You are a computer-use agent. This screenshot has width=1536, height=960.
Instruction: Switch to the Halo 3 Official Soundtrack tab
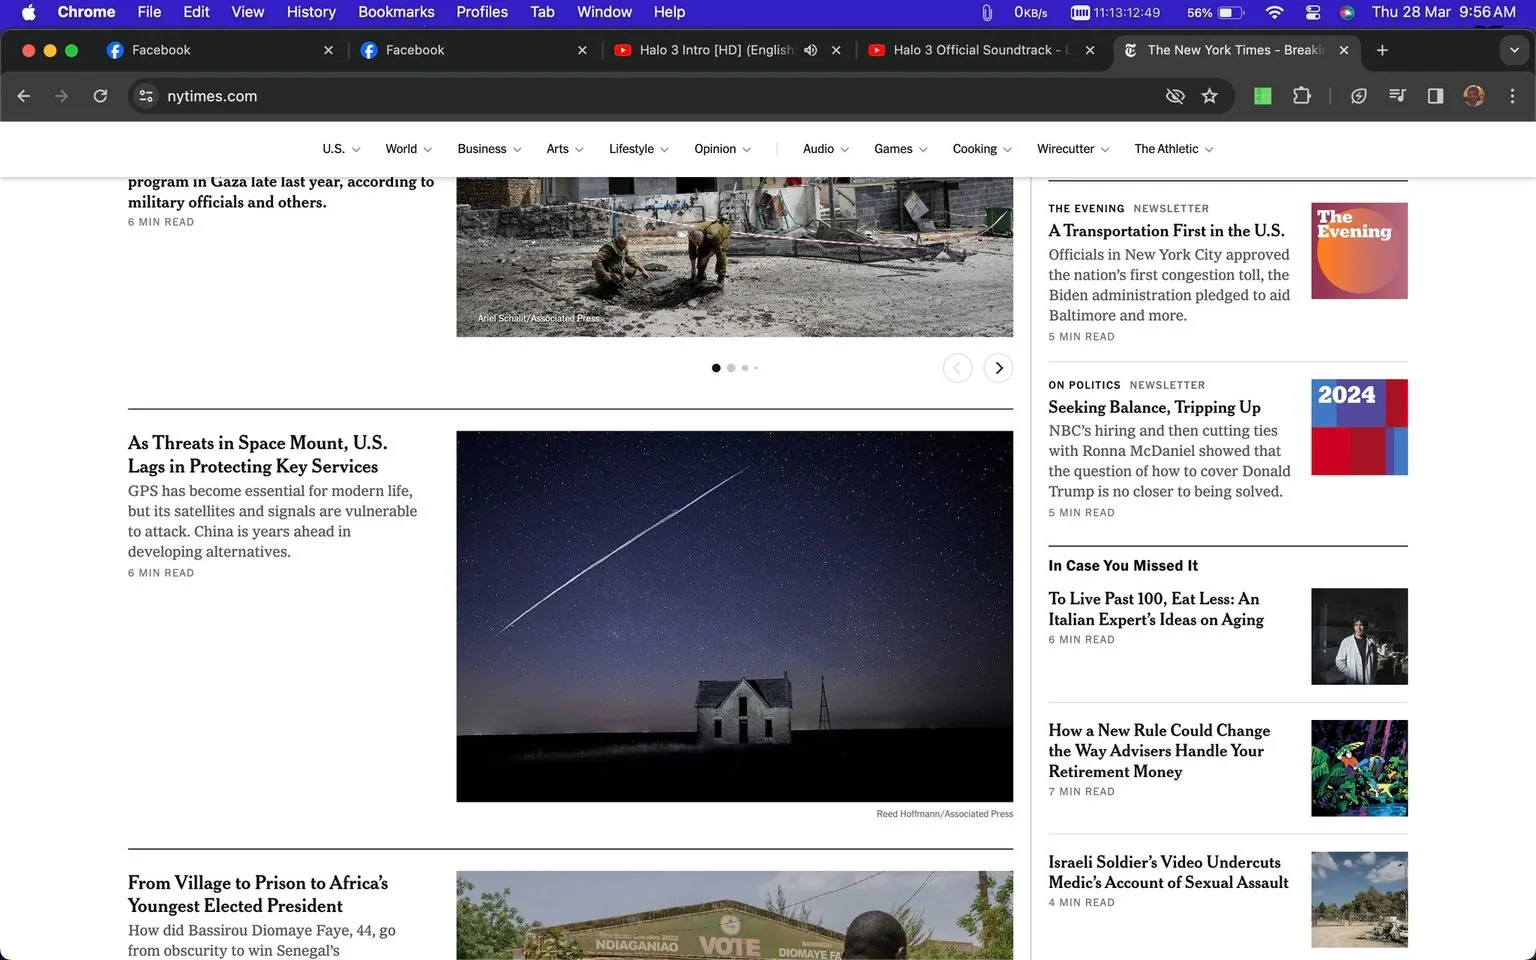coord(965,49)
